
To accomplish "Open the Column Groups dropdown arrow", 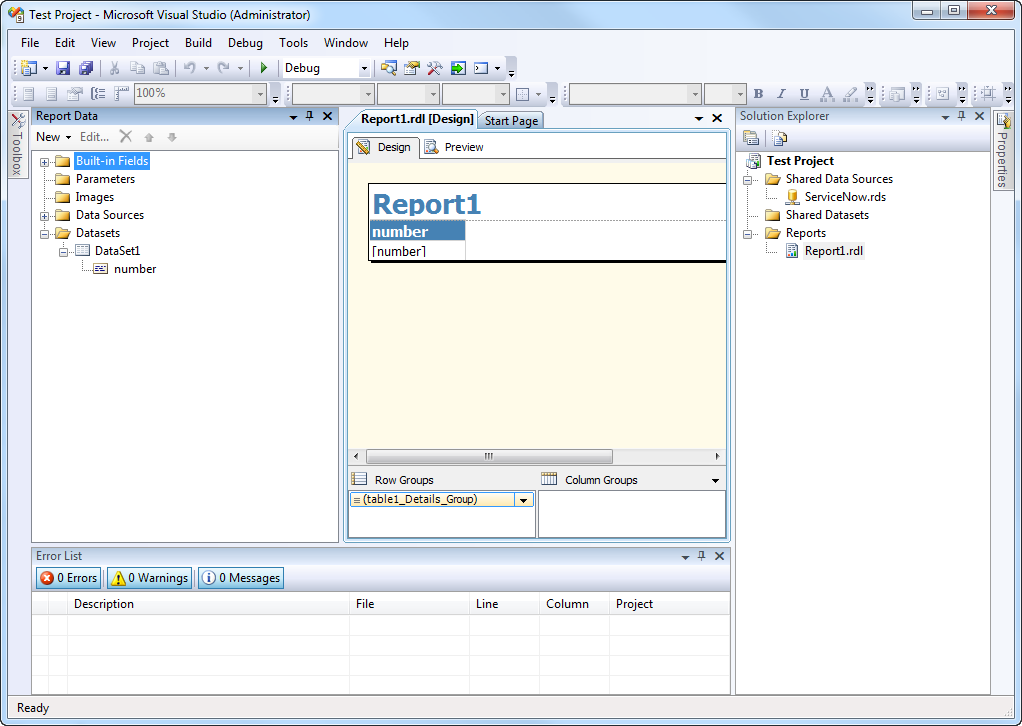I will point(715,480).
